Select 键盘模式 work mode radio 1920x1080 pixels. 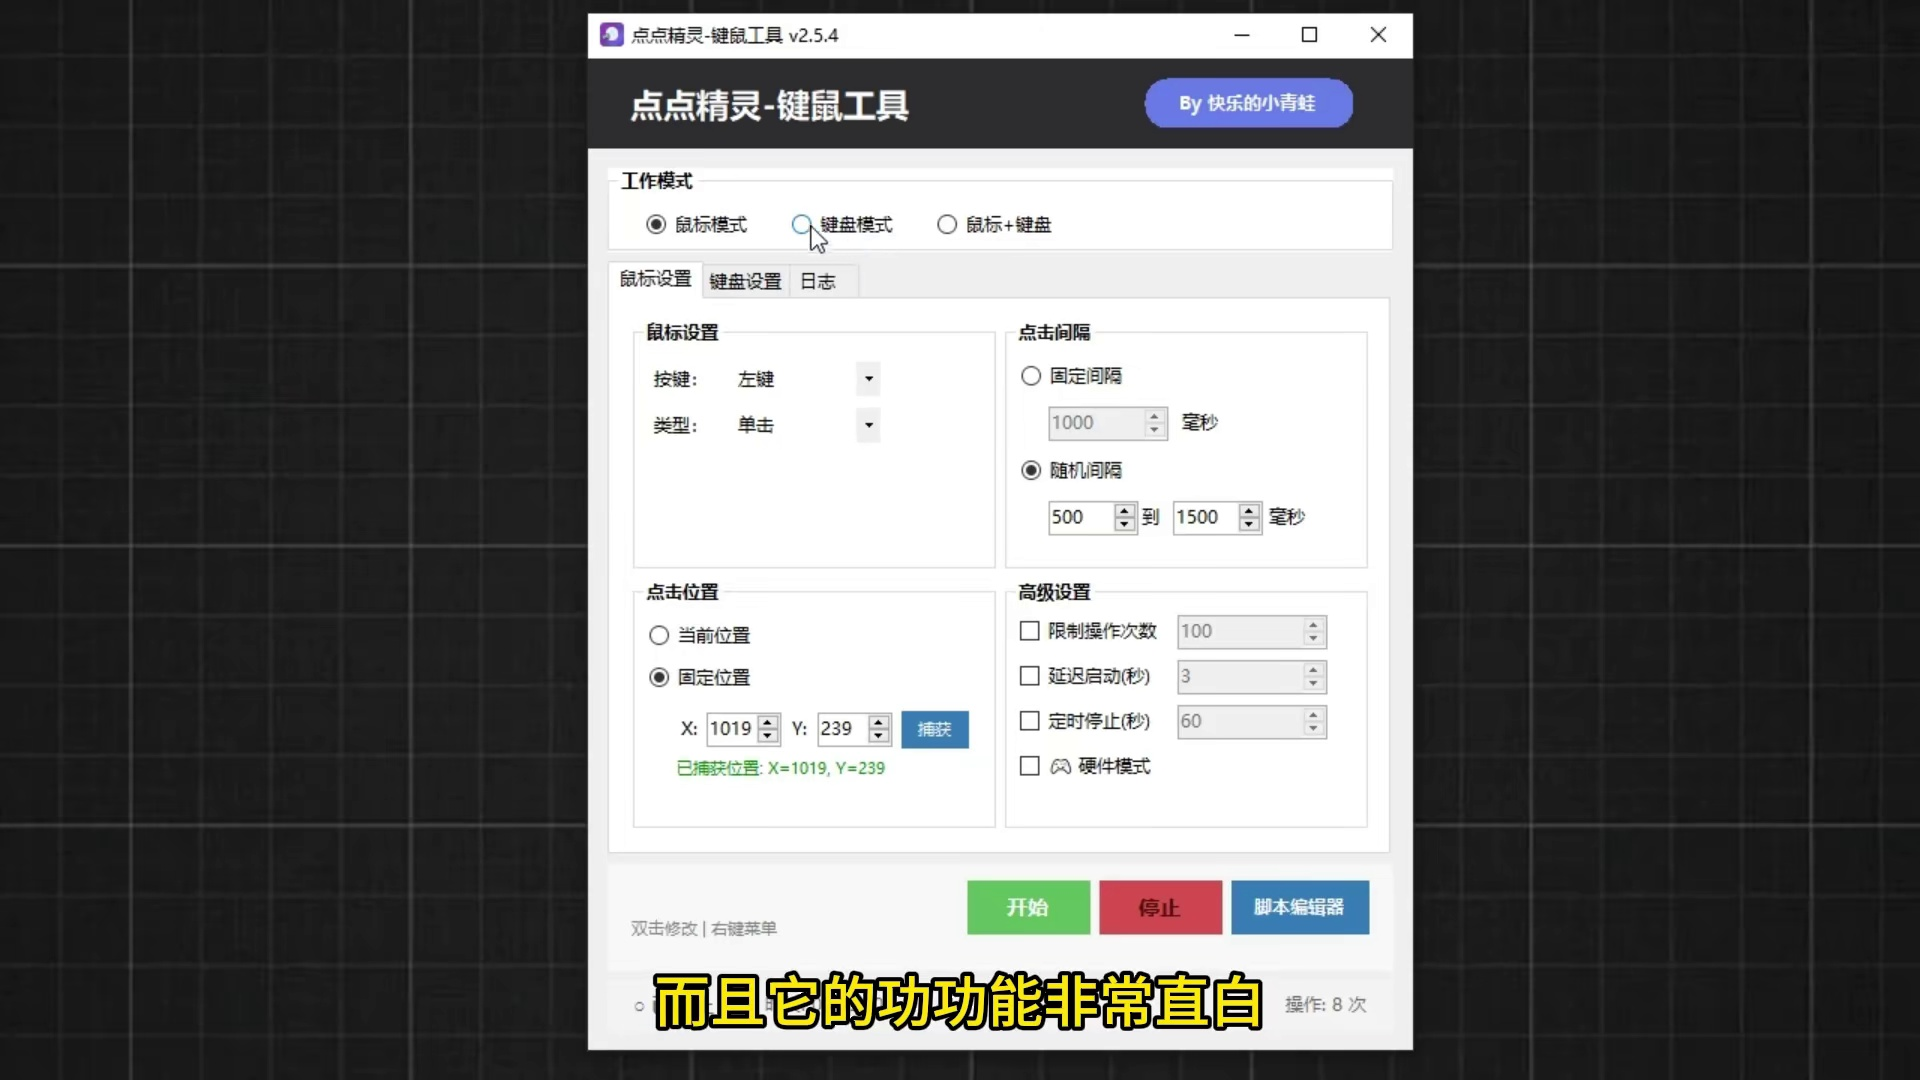click(x=802, y=225)
